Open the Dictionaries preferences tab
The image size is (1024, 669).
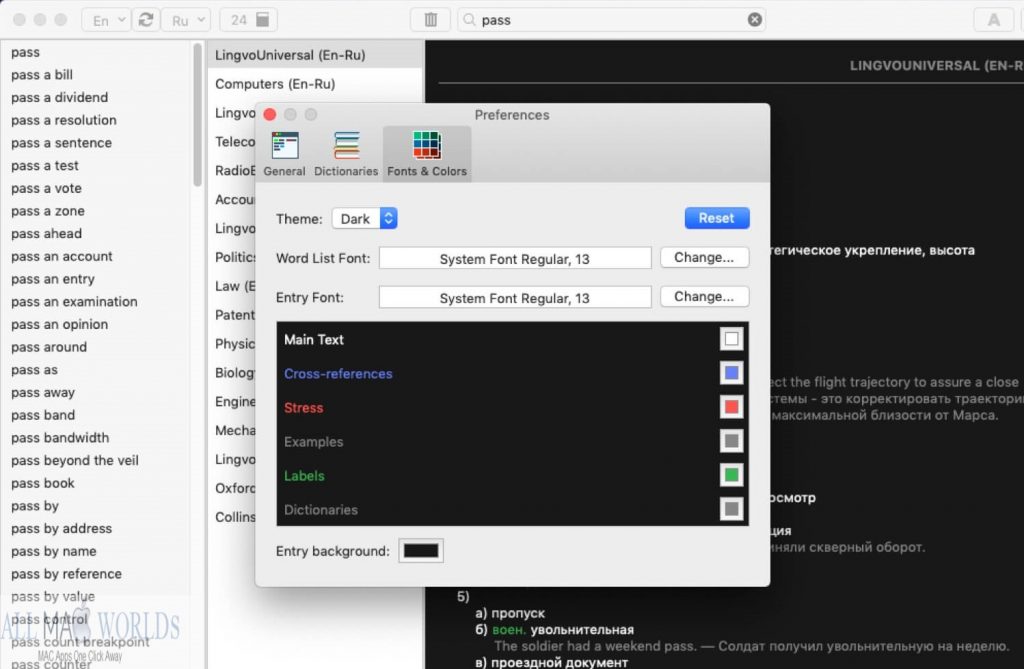pos(346,154)
